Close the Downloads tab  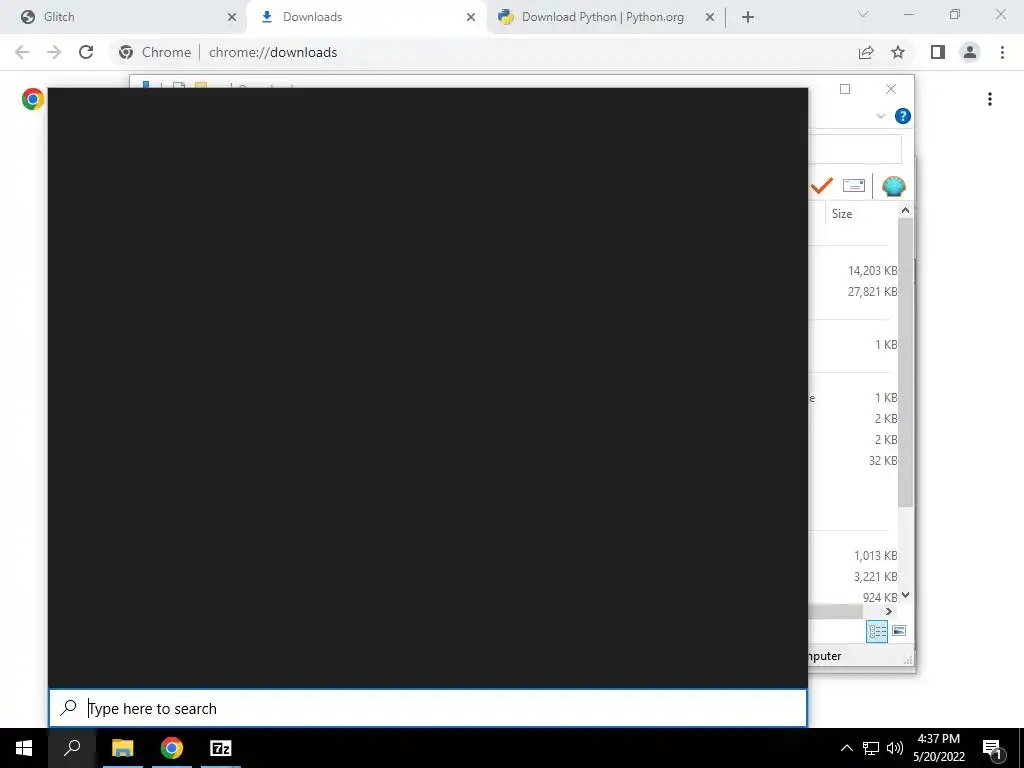click(x=471, y=18)
